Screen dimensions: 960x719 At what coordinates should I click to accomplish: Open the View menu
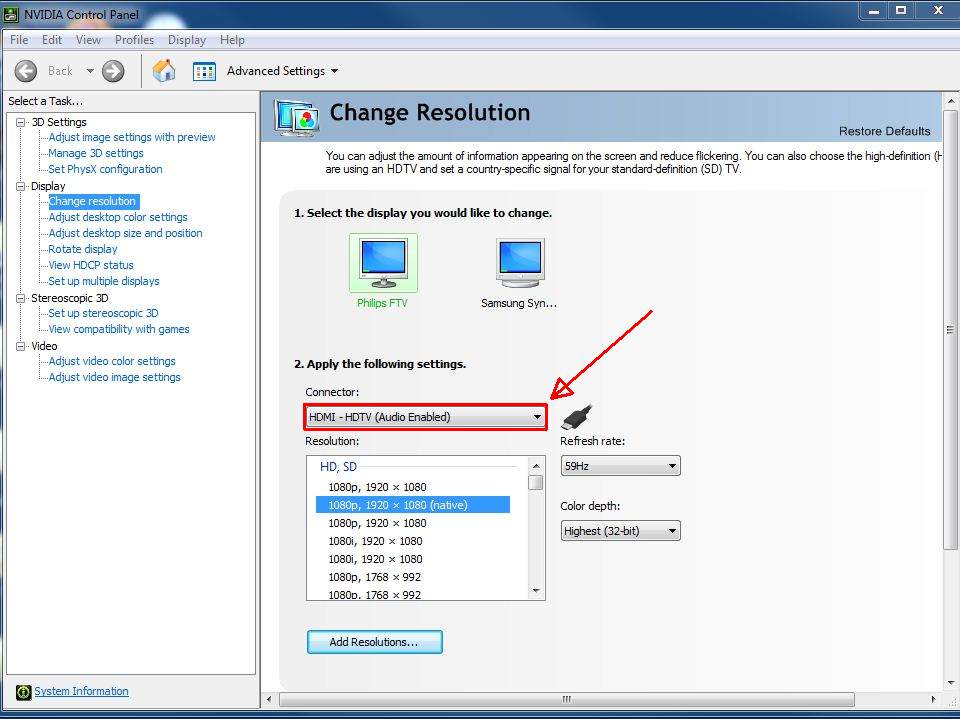[88, 40]
